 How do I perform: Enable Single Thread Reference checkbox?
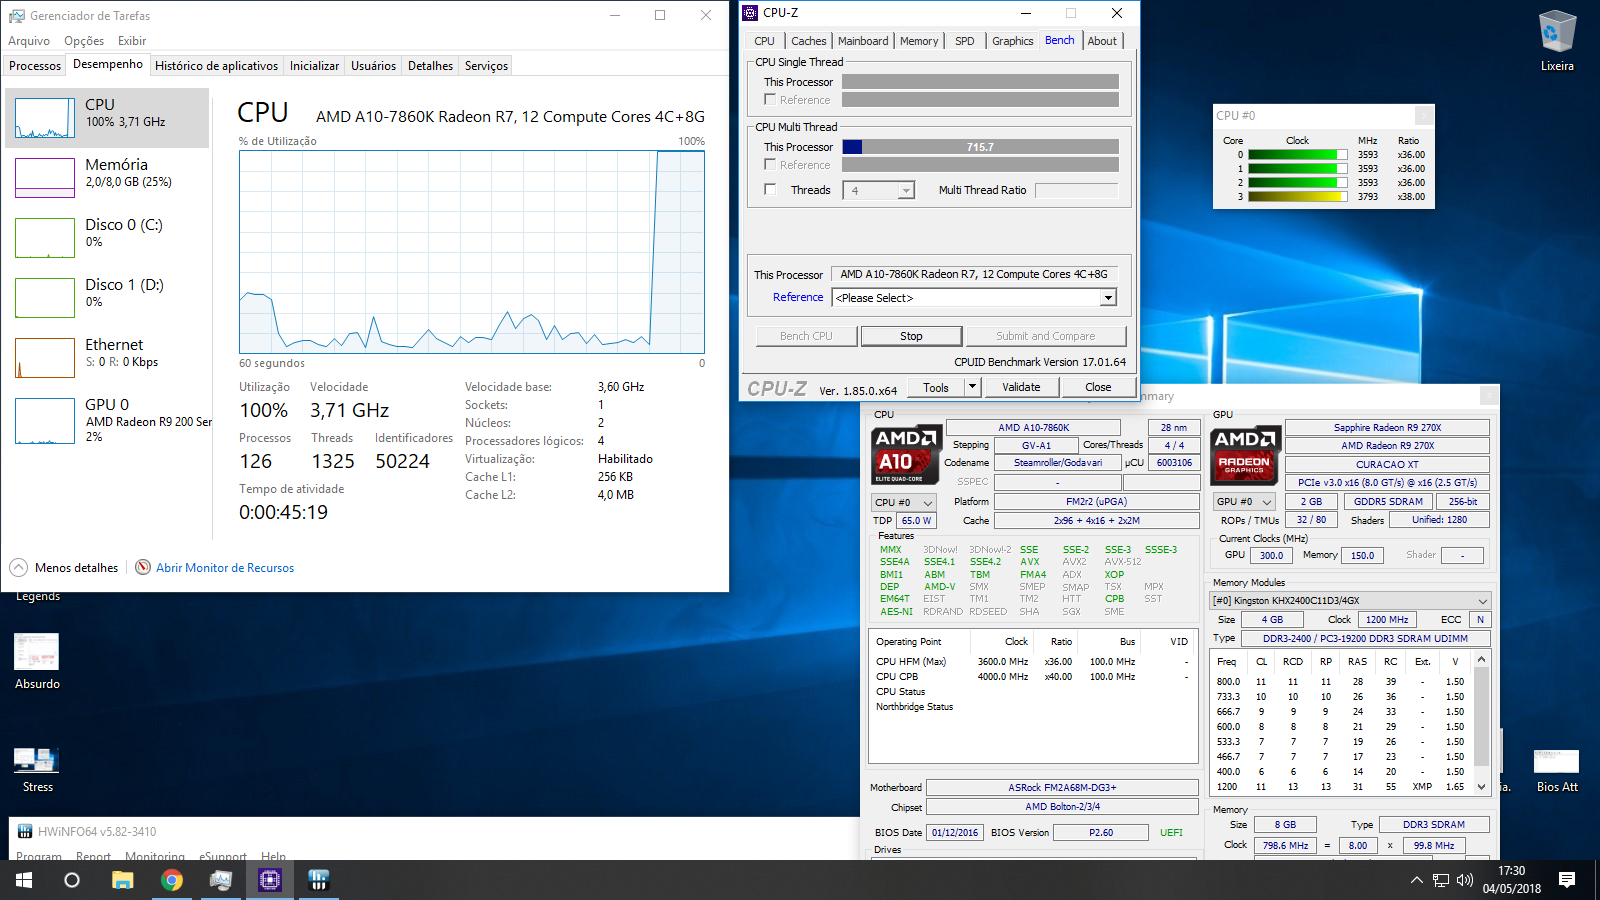[770, 99]
